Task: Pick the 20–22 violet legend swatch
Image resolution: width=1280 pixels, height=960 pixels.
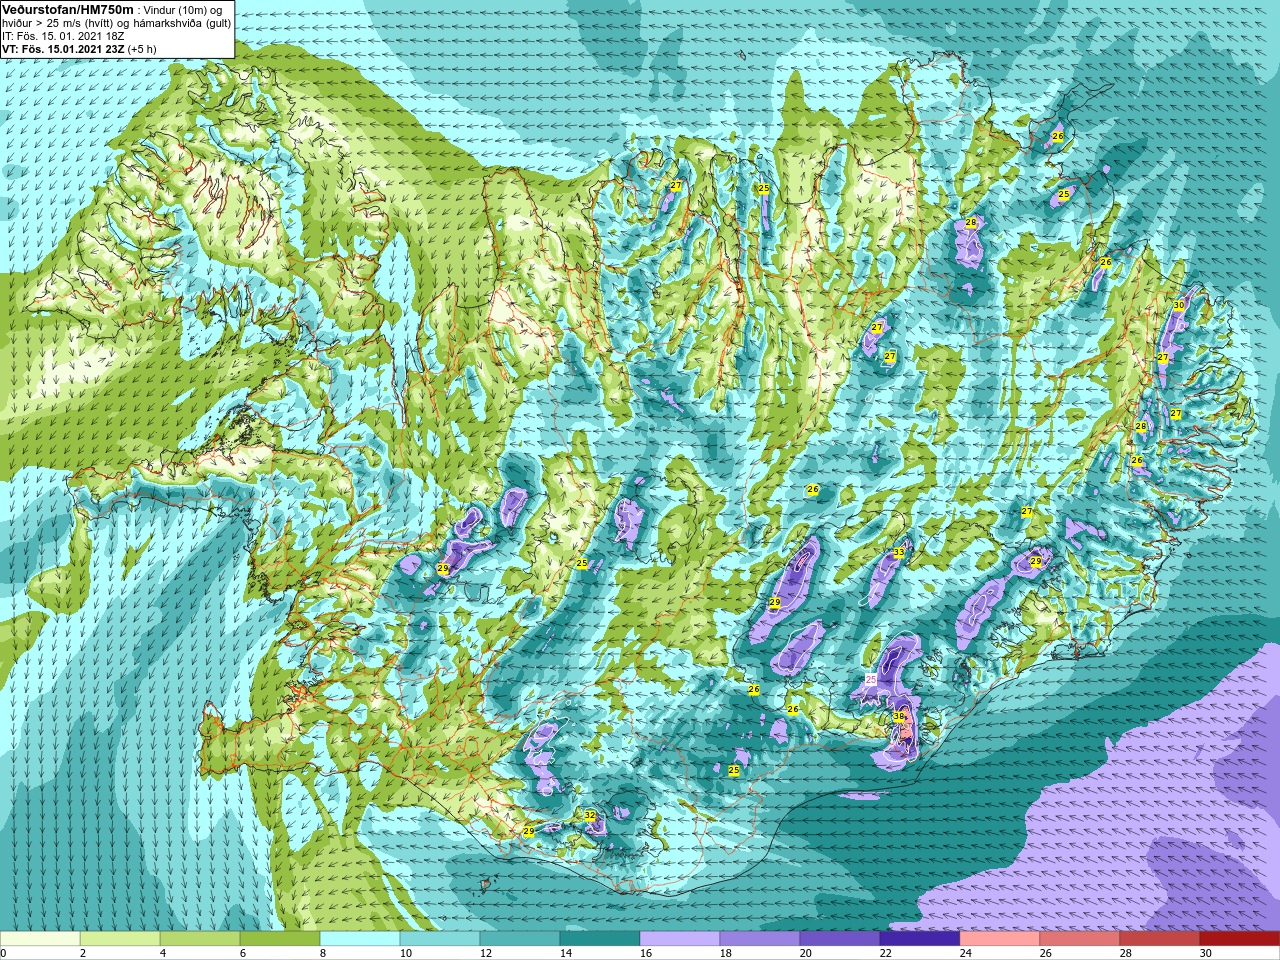Action: point(840,939)
